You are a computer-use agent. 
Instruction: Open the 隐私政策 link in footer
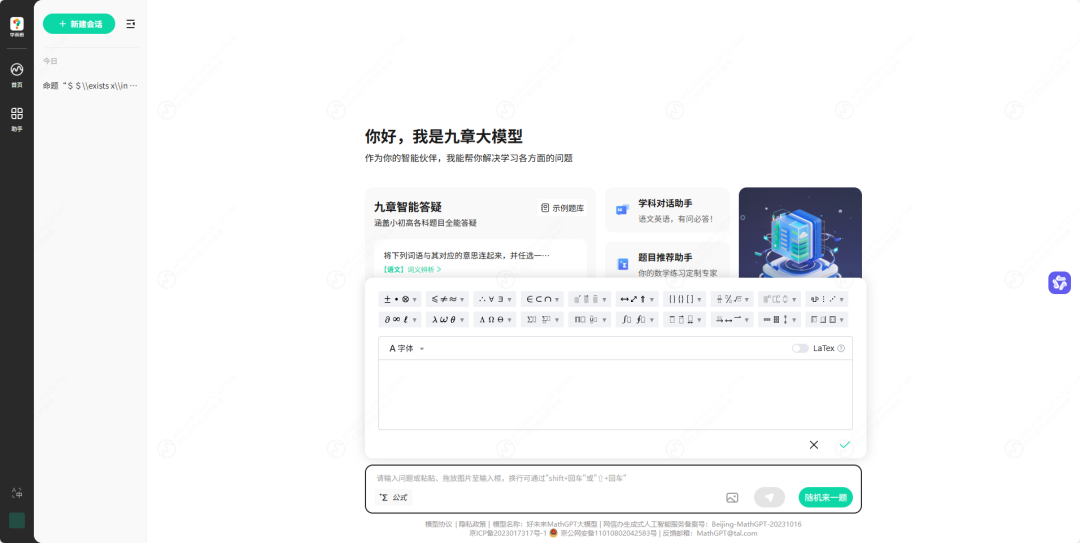pos(472,524)
